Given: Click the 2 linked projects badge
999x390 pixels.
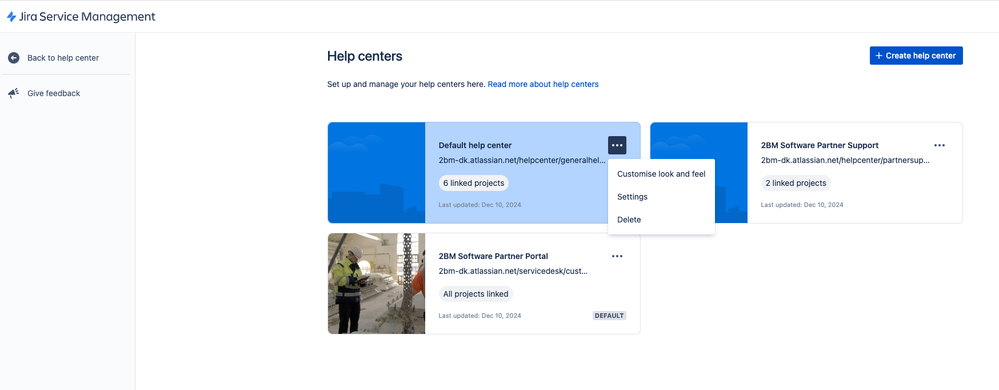Looking at the screenshot, I should (x=796, y=183).
